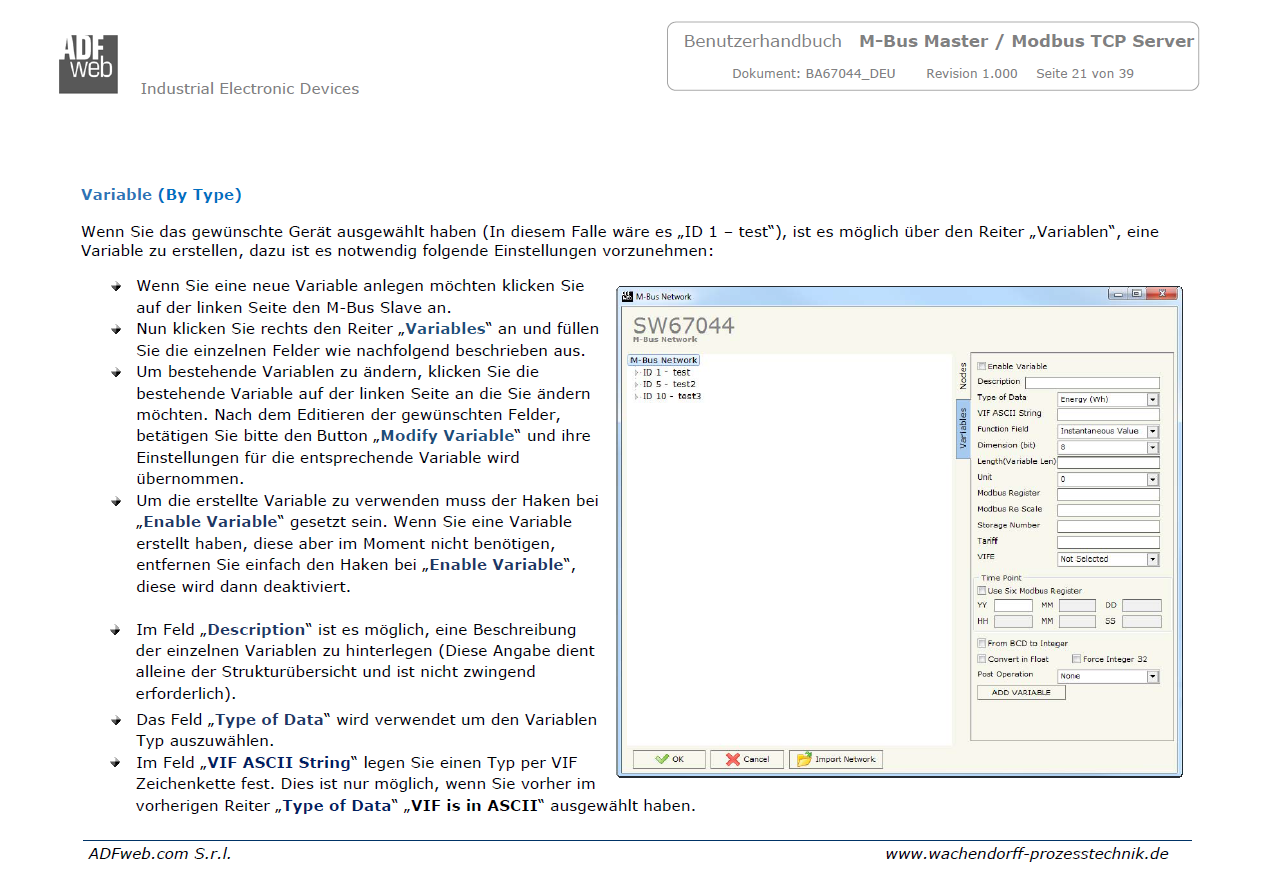Image resolution: width=1267 pixels, height=873 pixels.
Task: Click the MM field next to HH
Action: (x=1078, y=622)
